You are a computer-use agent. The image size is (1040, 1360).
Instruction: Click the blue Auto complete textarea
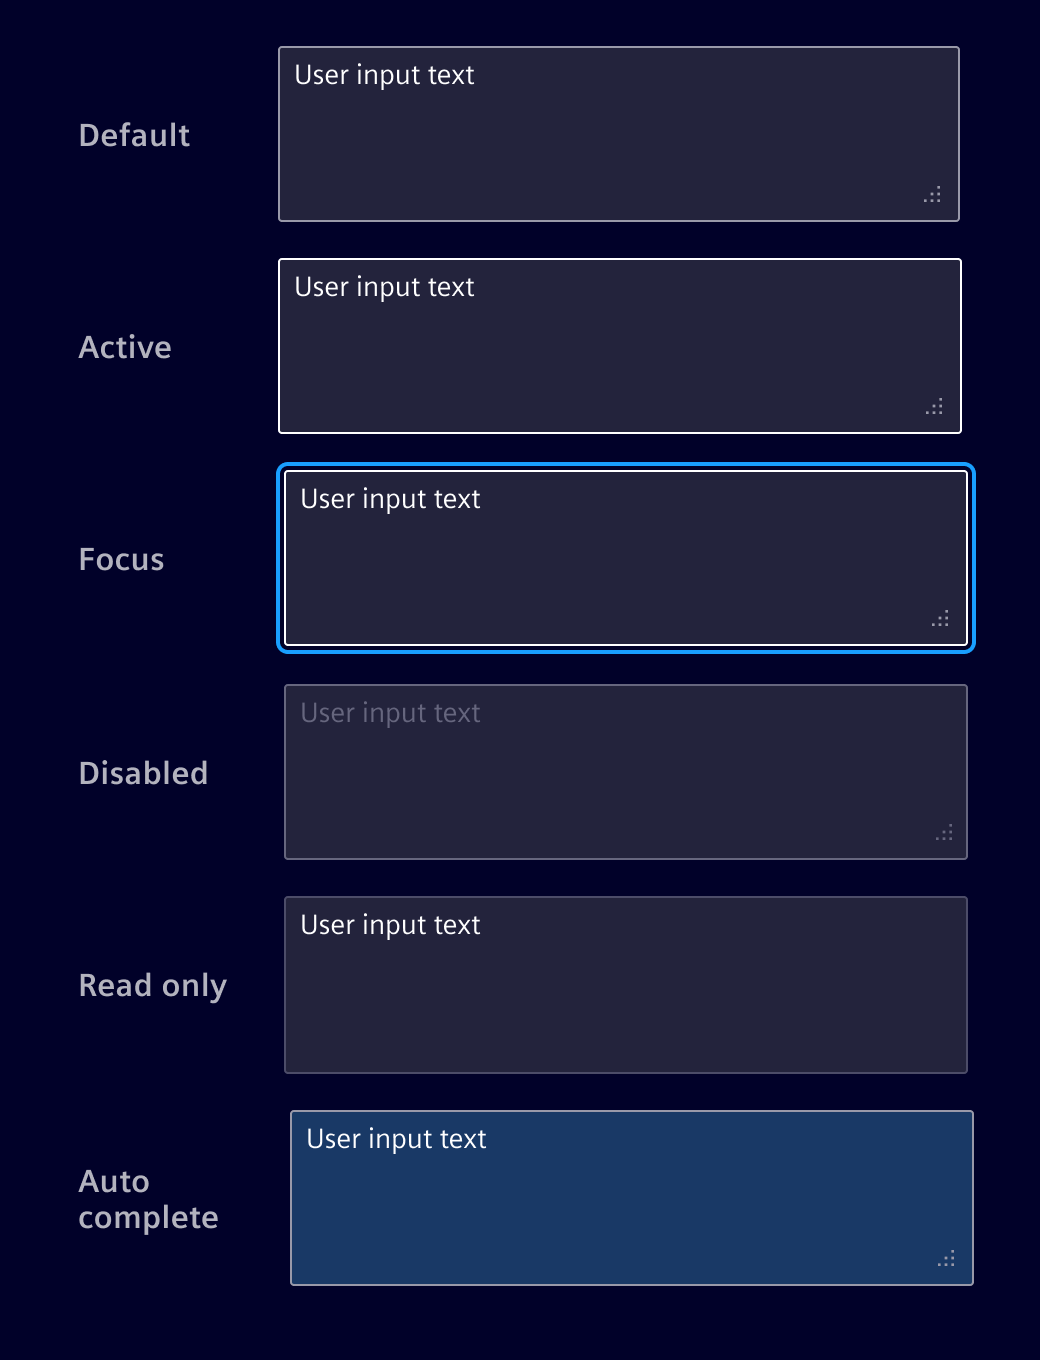630,1197
